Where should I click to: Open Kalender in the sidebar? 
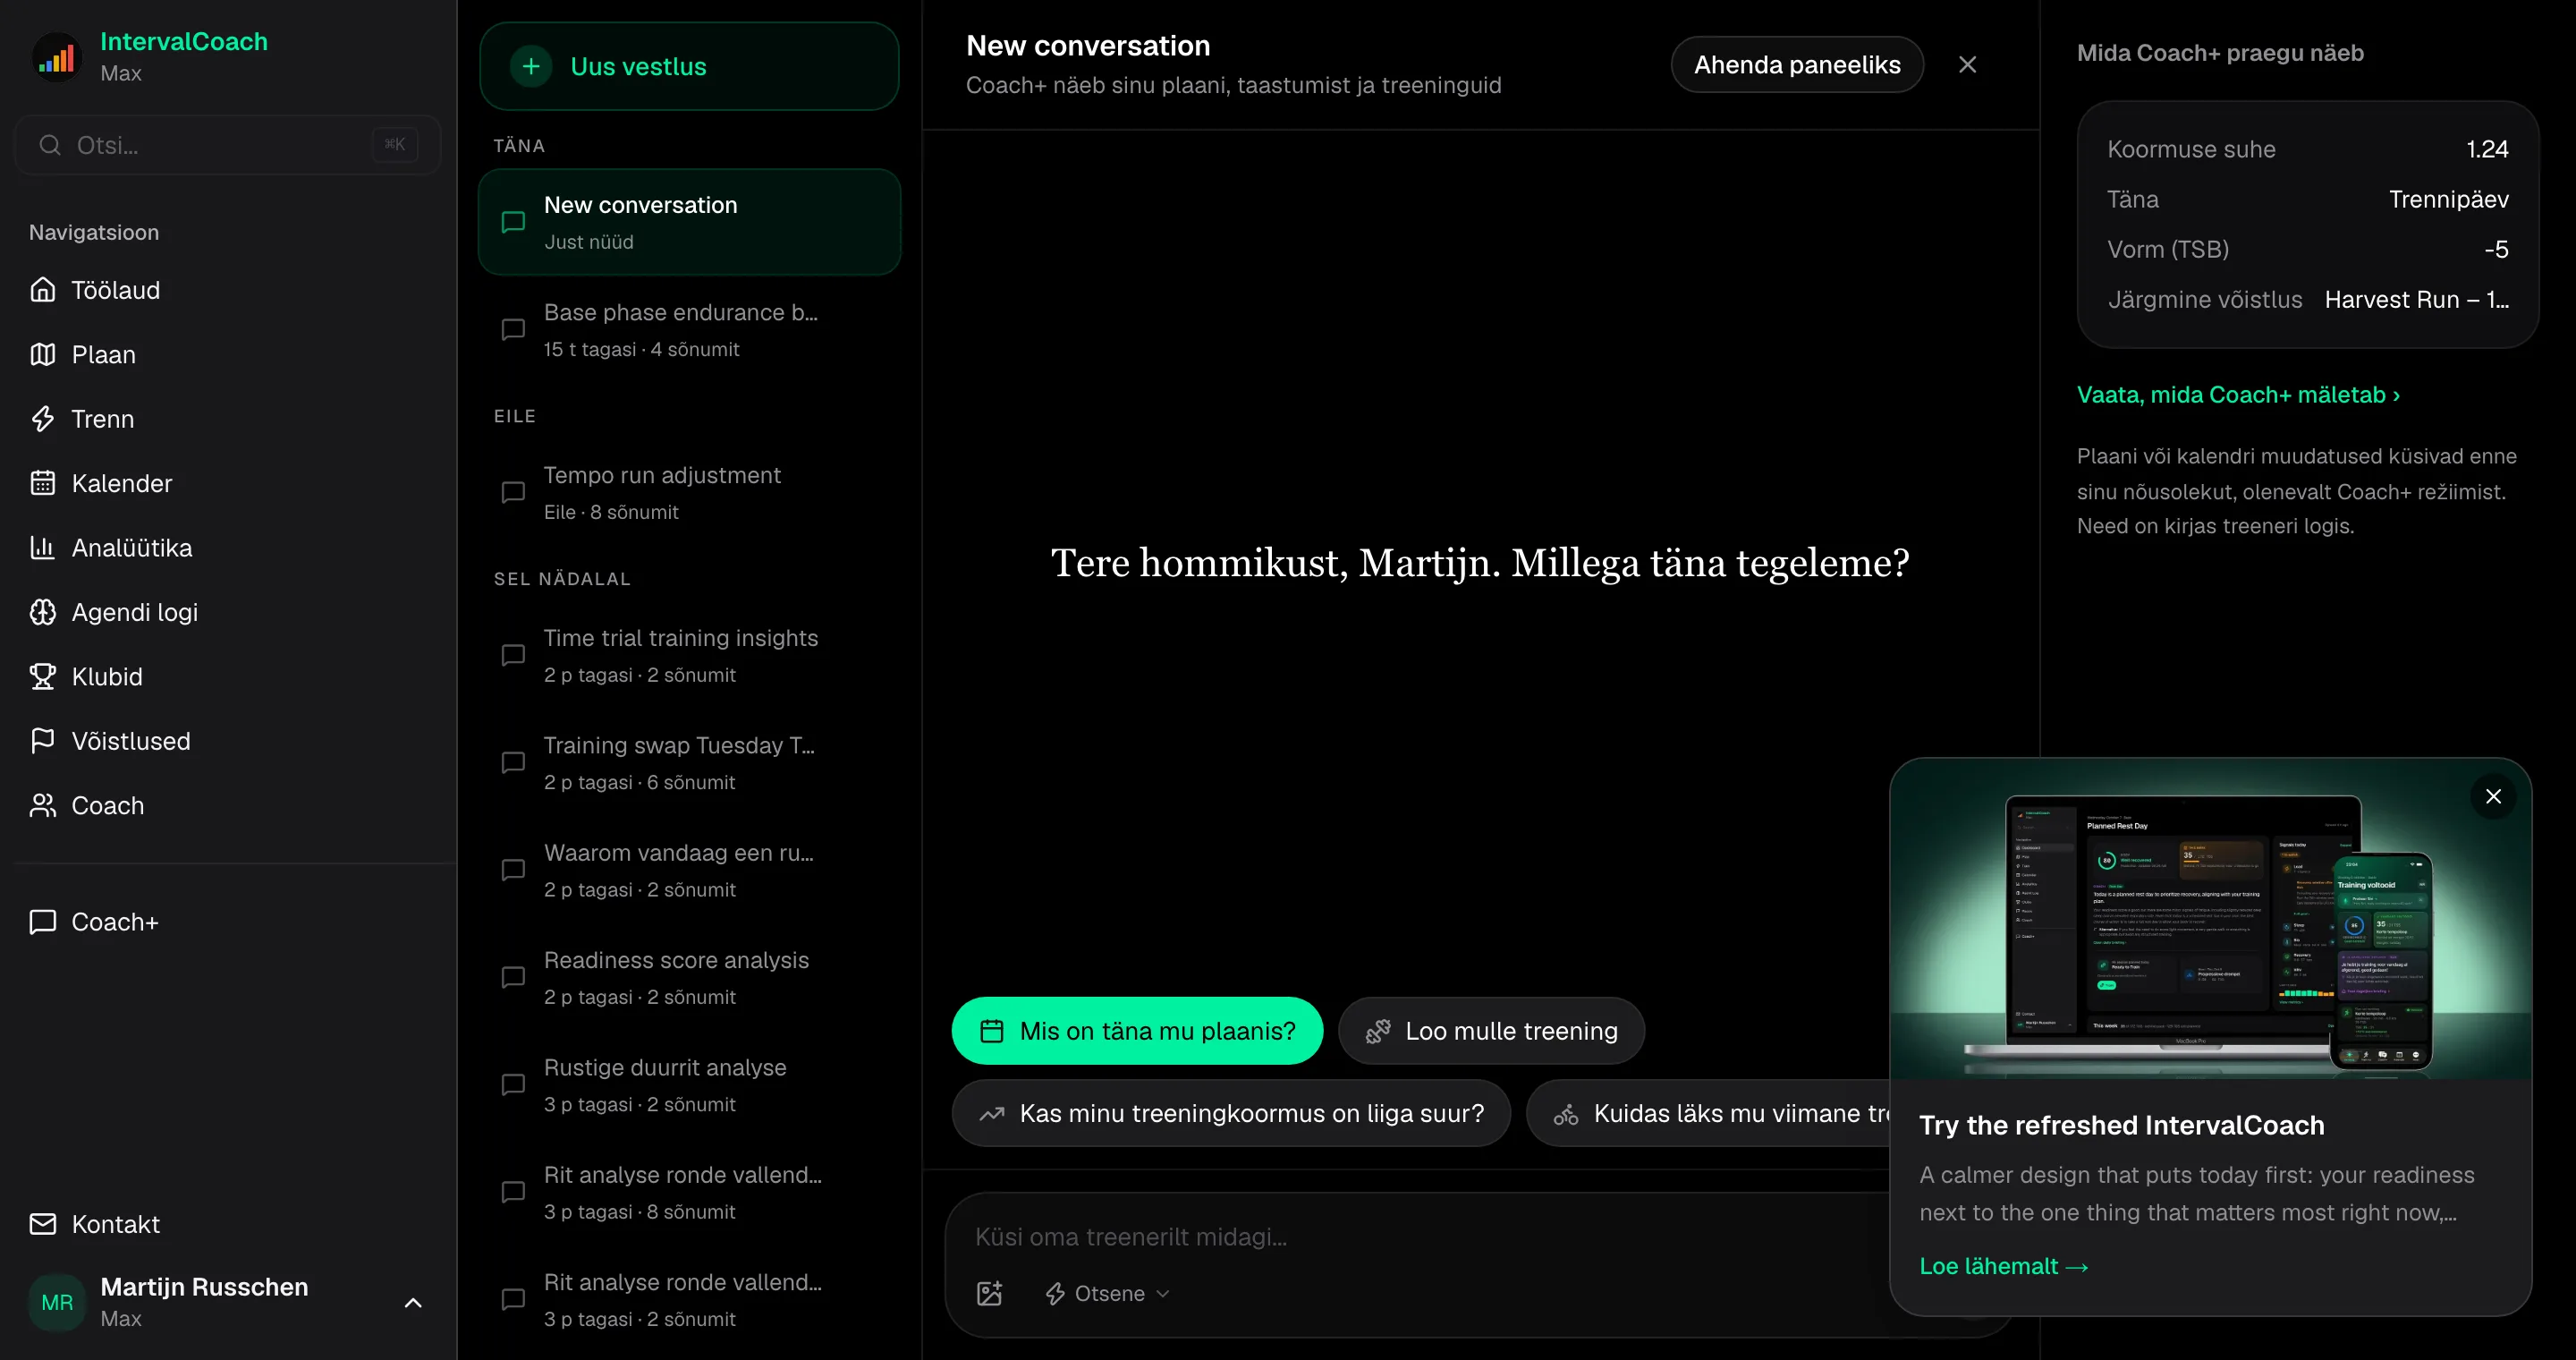tap(228, 483)
